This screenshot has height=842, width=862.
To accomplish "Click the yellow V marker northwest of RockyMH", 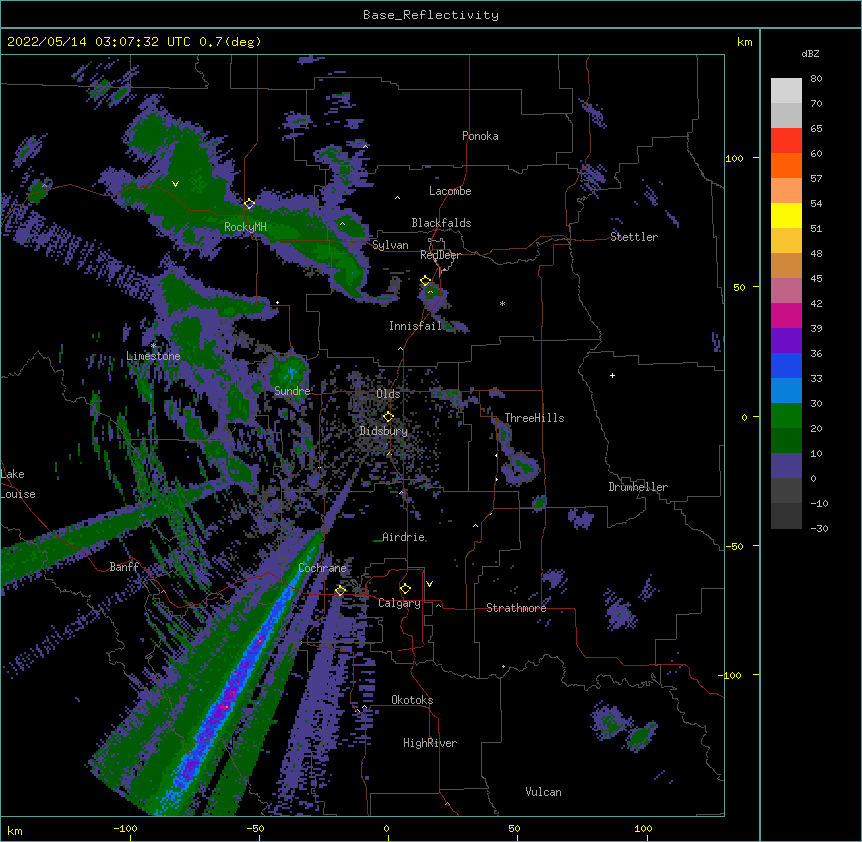I will 175,184.
